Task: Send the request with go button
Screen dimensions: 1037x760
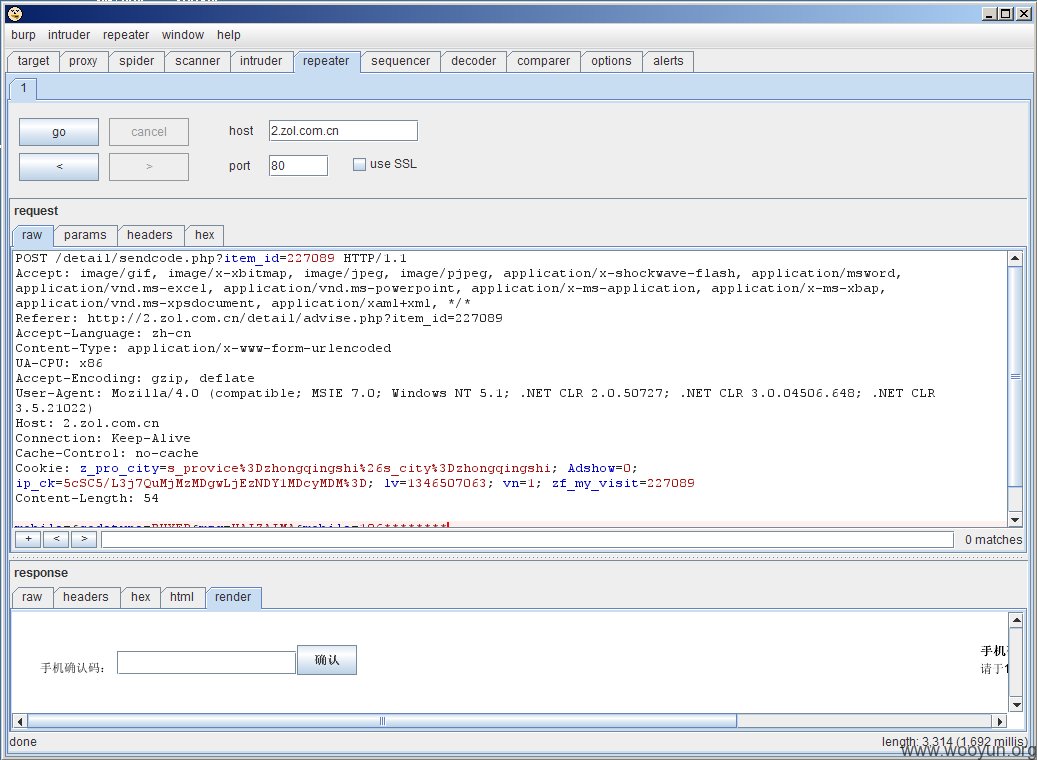Action: coord(59,132)
